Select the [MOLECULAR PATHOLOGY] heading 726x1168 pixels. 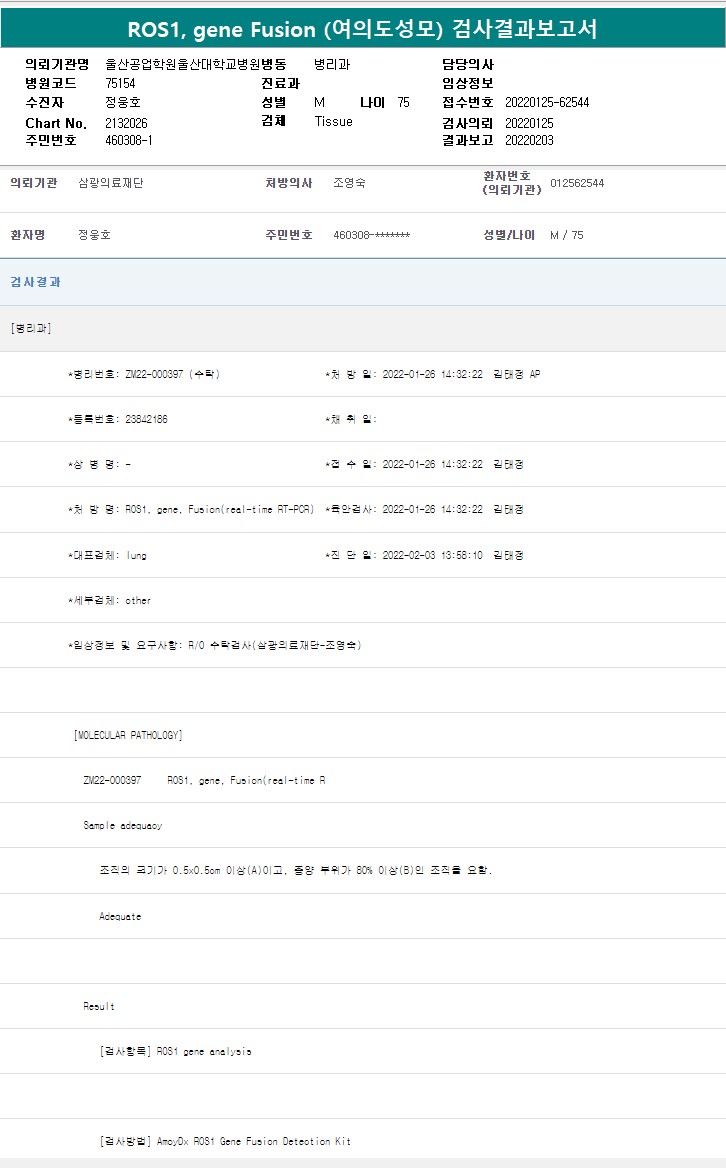coord(128,735)
